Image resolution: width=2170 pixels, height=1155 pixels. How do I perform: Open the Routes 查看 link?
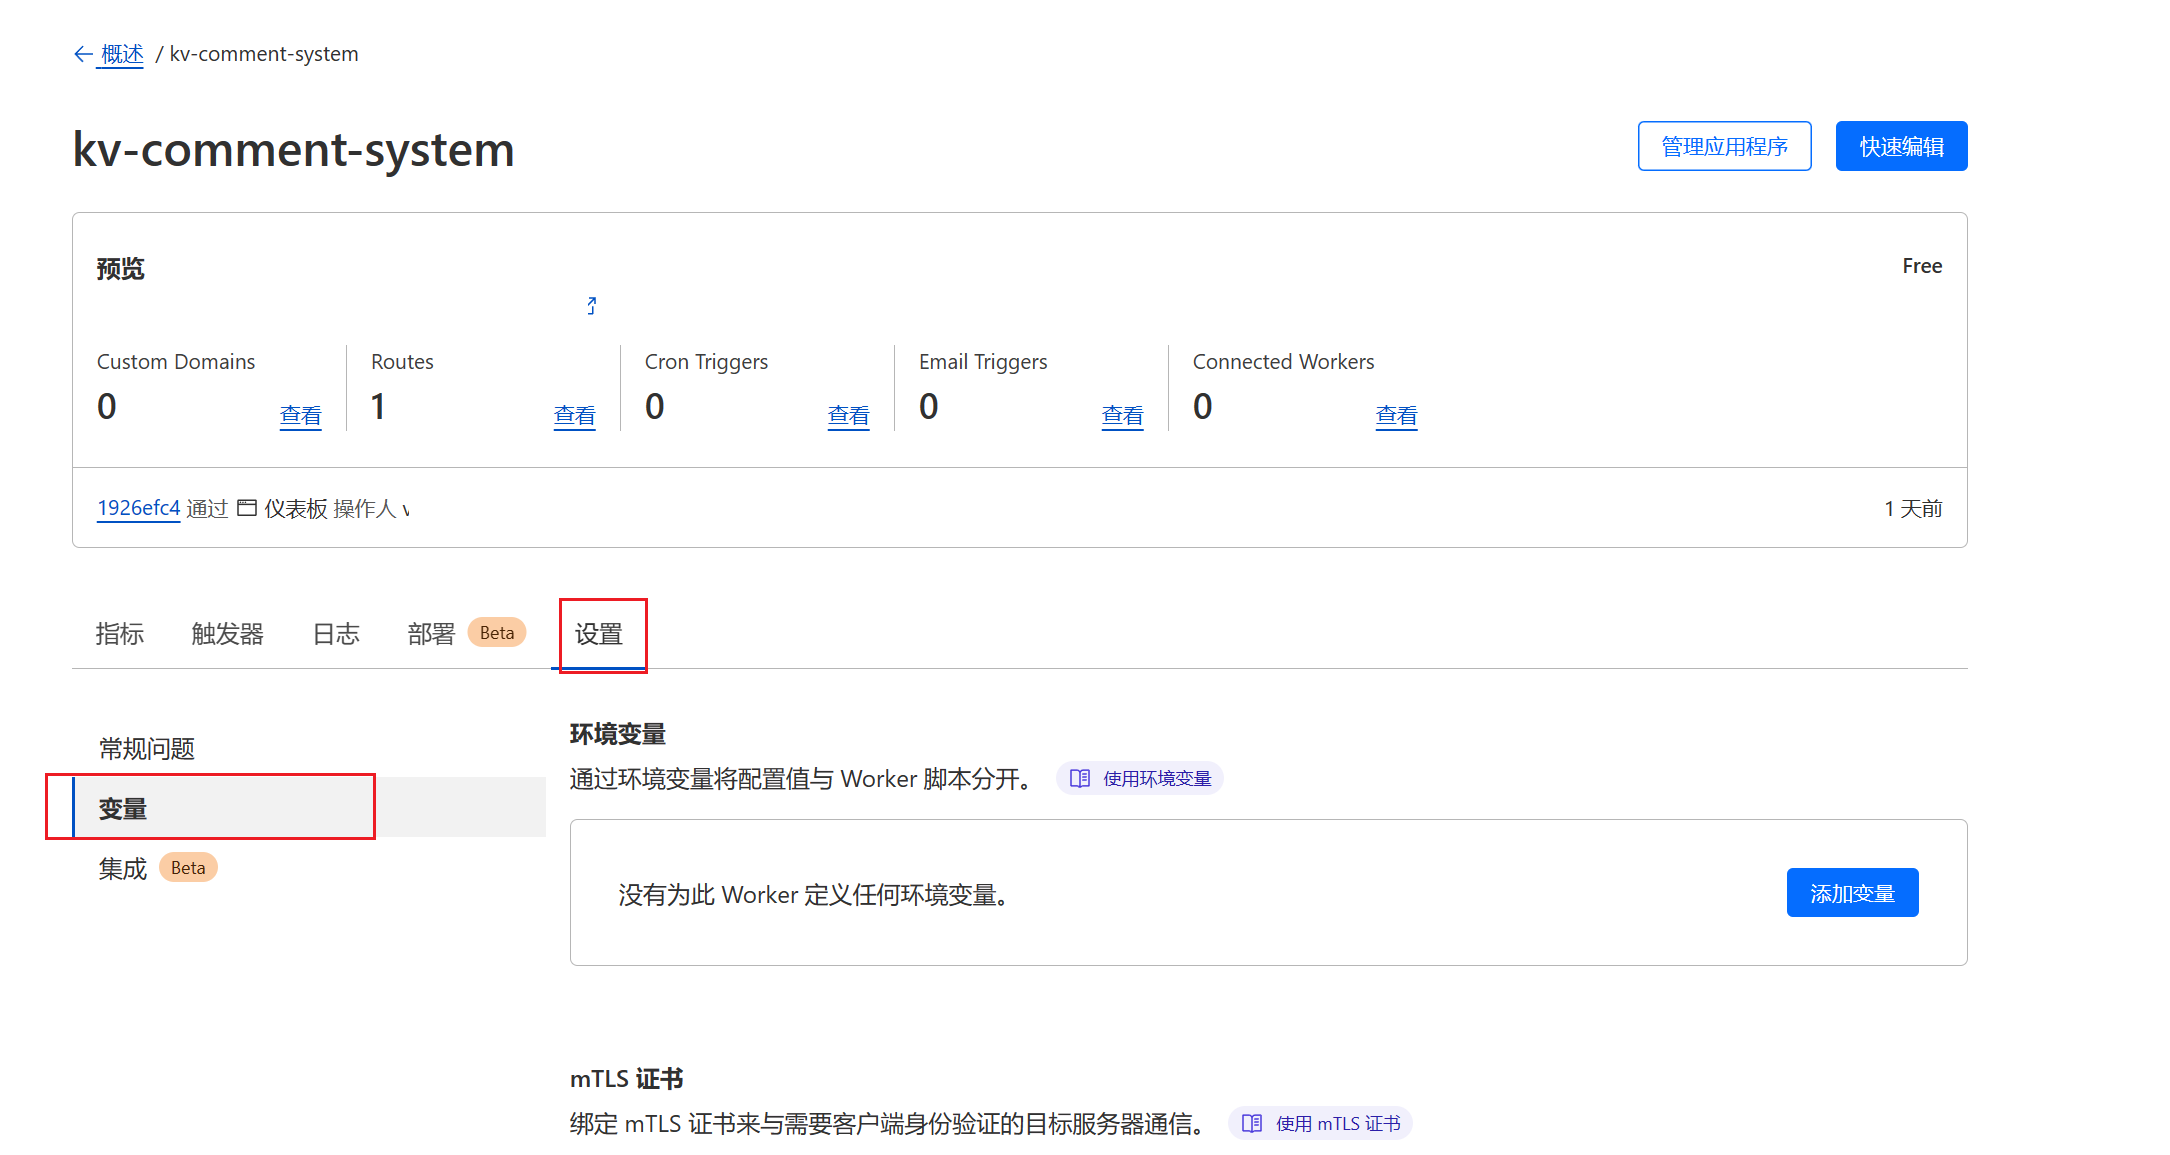point(574,415)
